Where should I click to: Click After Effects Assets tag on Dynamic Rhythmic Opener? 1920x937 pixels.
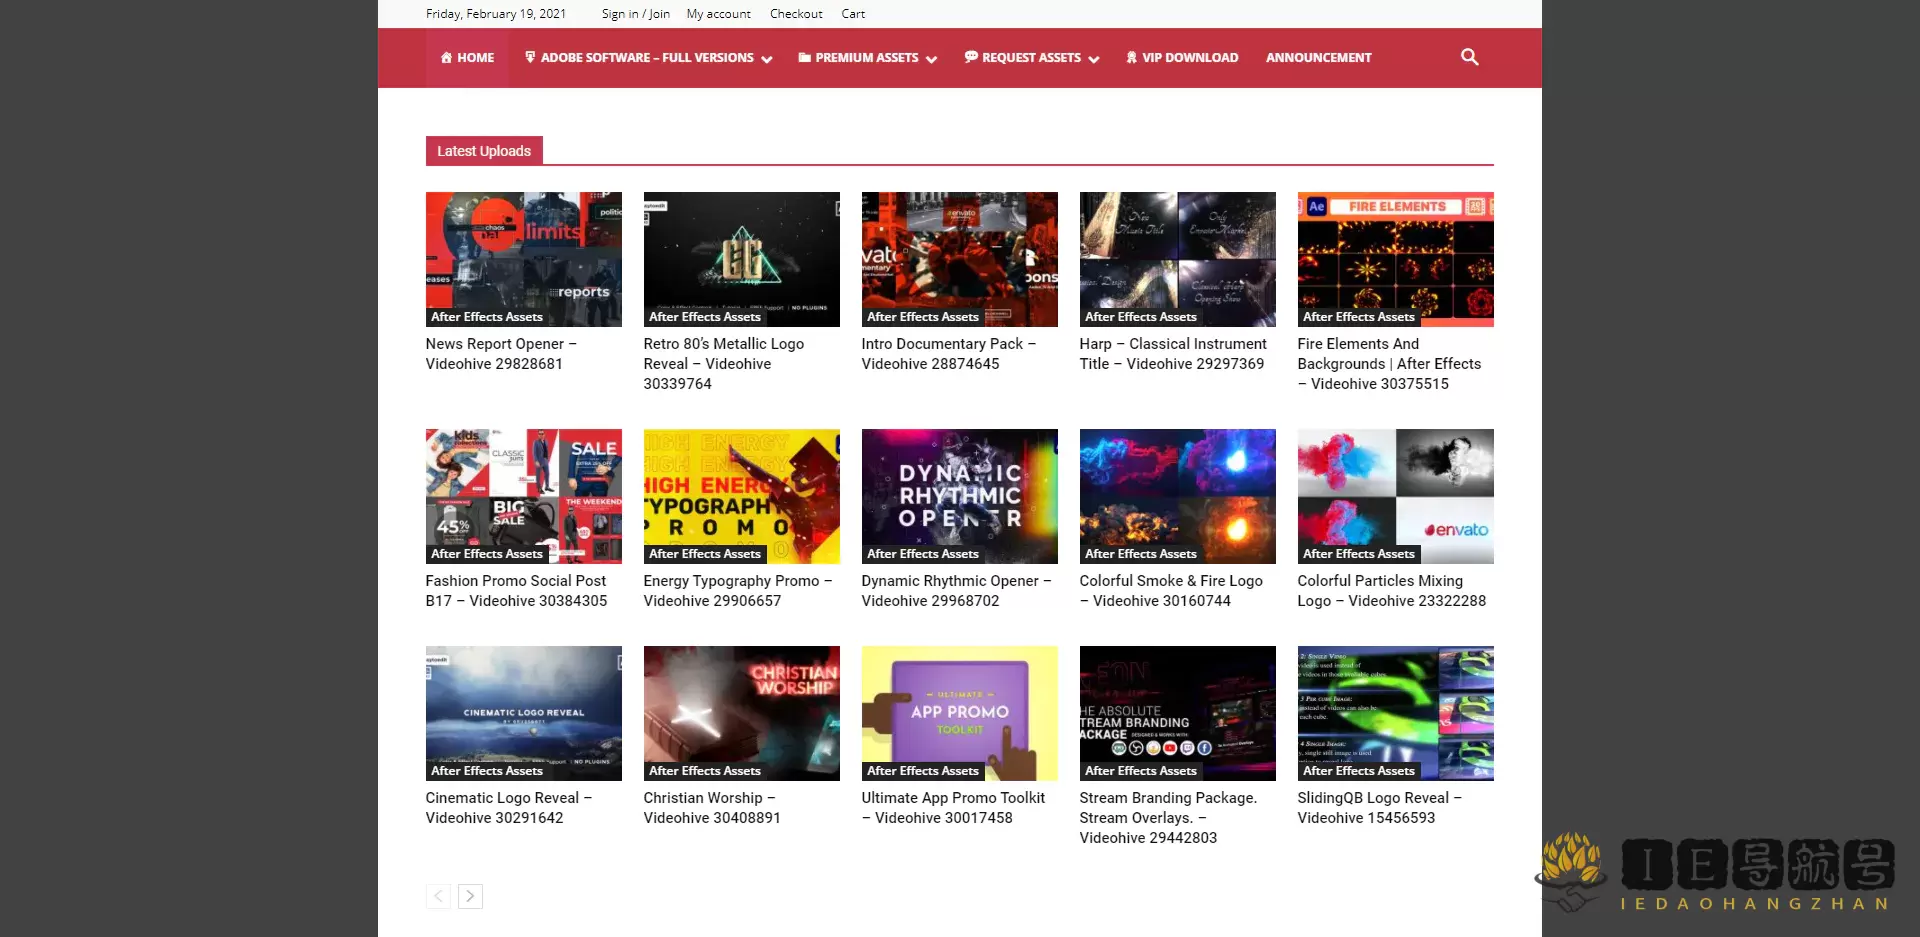tap(922, 554)
